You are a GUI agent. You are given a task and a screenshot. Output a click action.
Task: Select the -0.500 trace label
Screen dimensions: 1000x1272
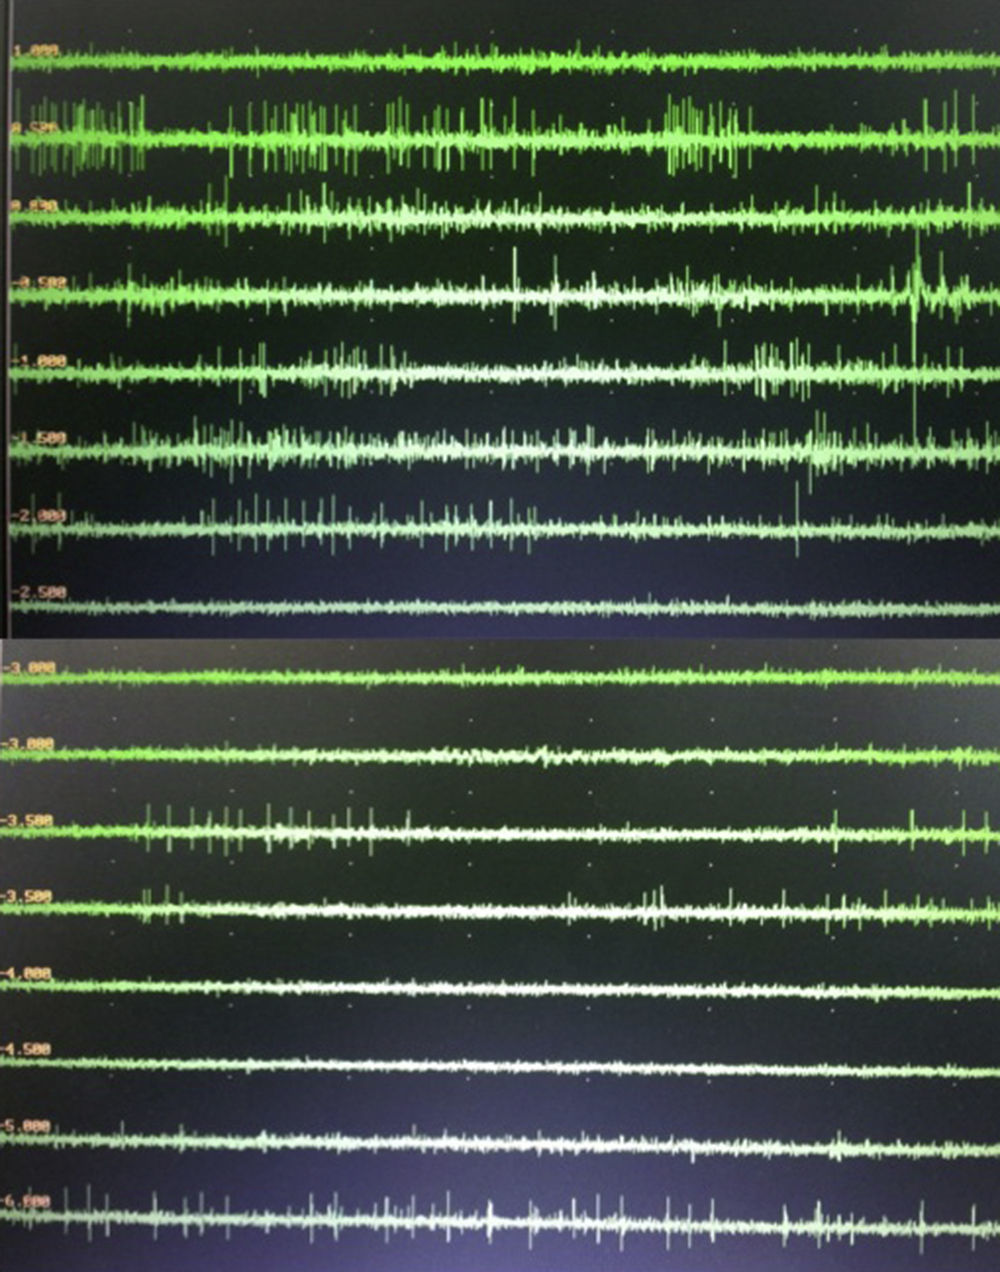tap(40, 283)
